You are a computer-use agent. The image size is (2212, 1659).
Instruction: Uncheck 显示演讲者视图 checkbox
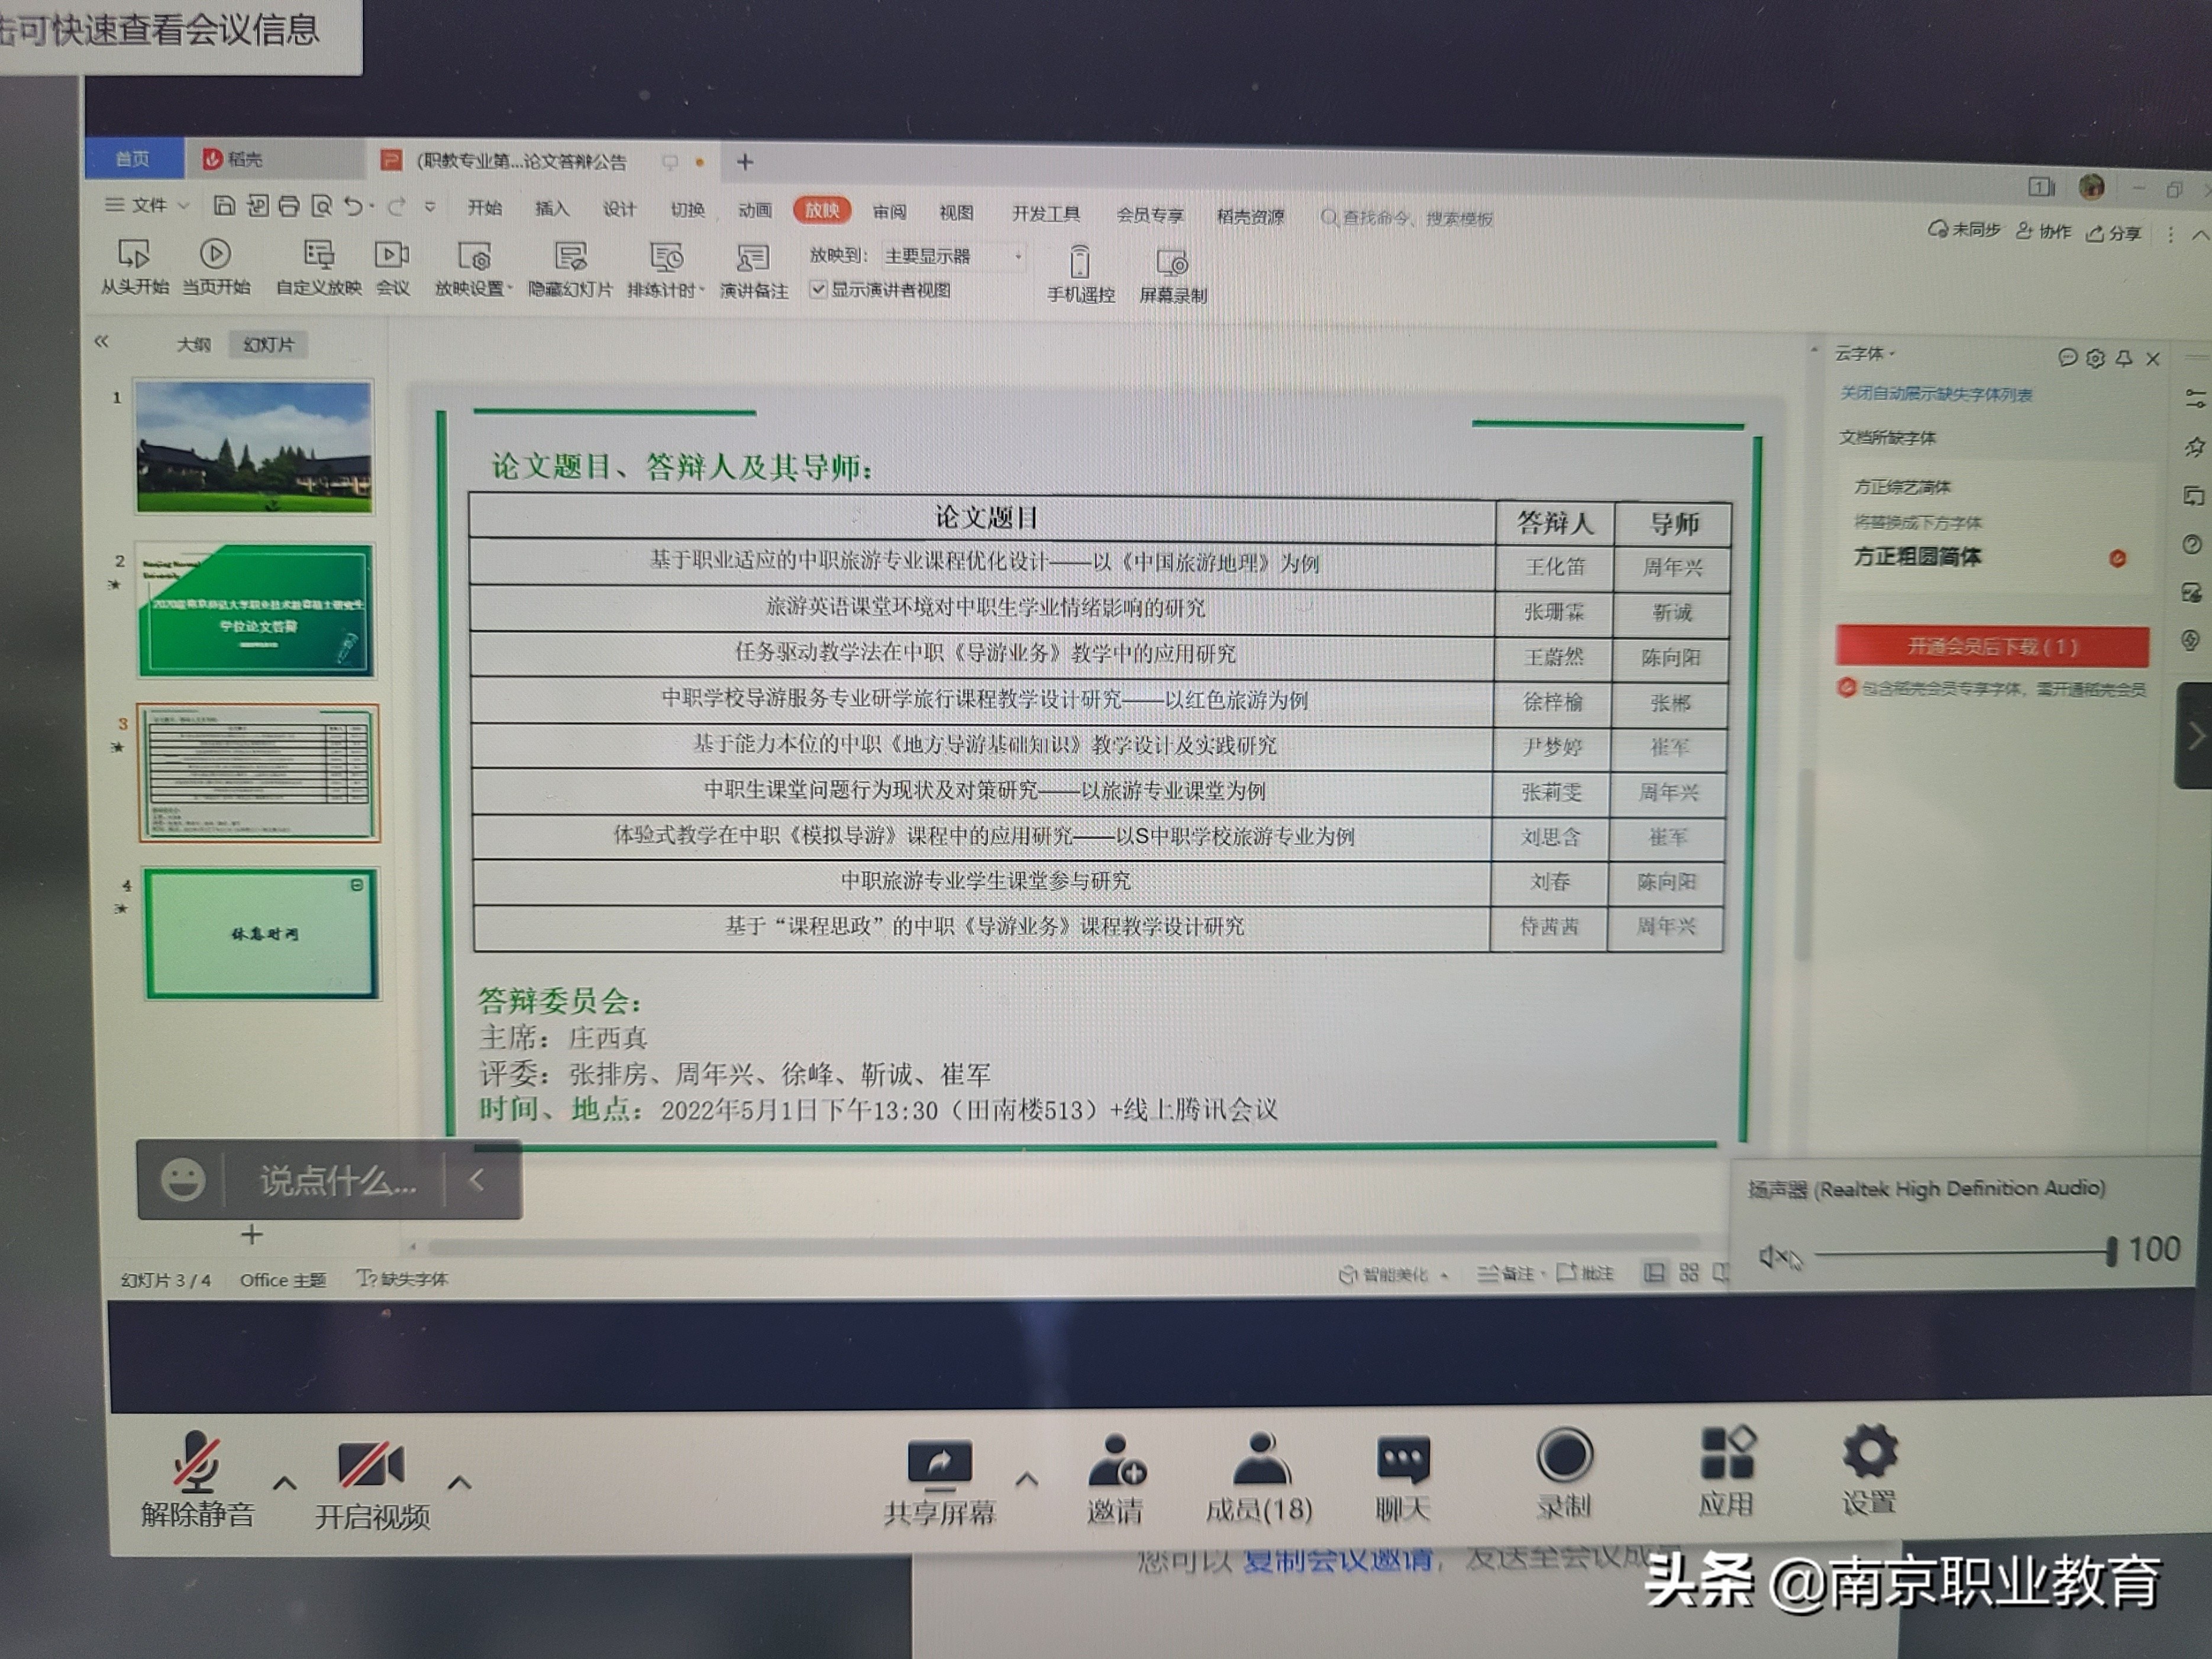(x=820, y=291)
